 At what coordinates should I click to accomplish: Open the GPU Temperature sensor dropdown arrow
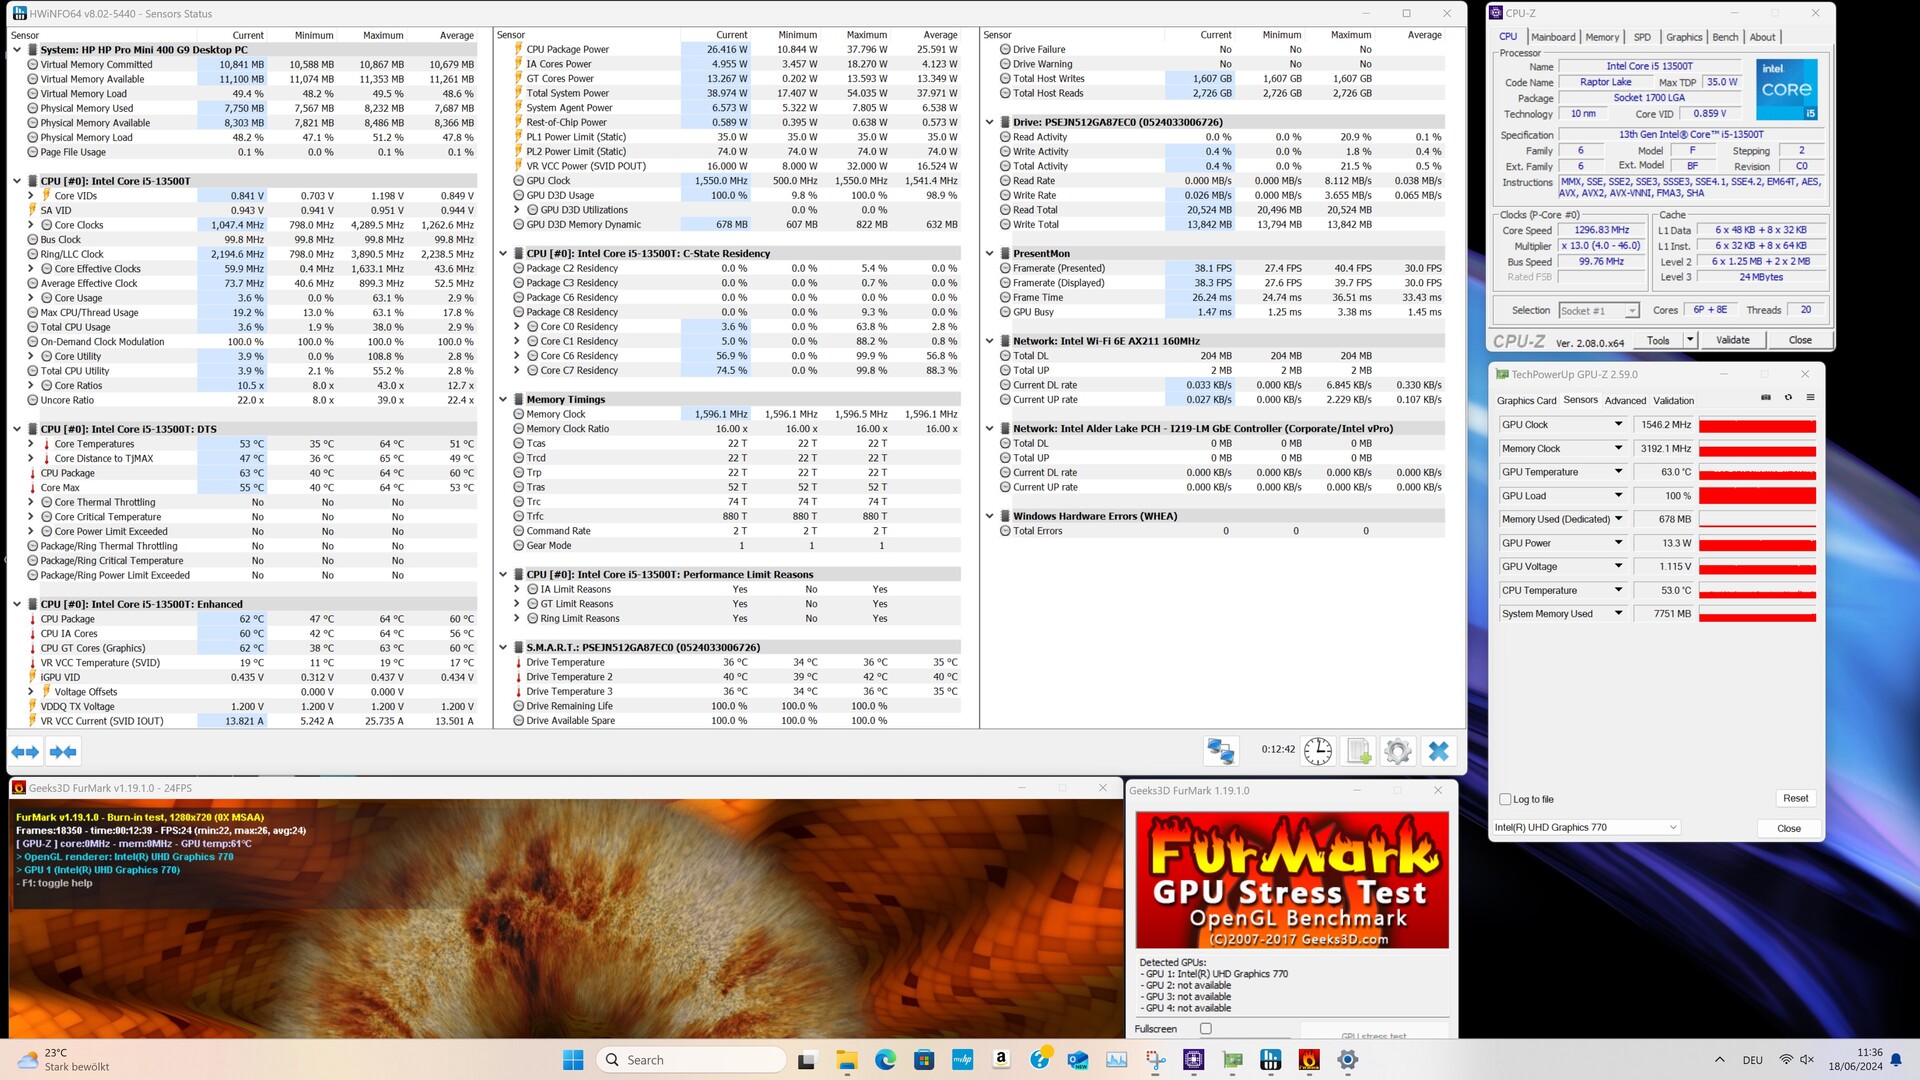click(1618, 472)
